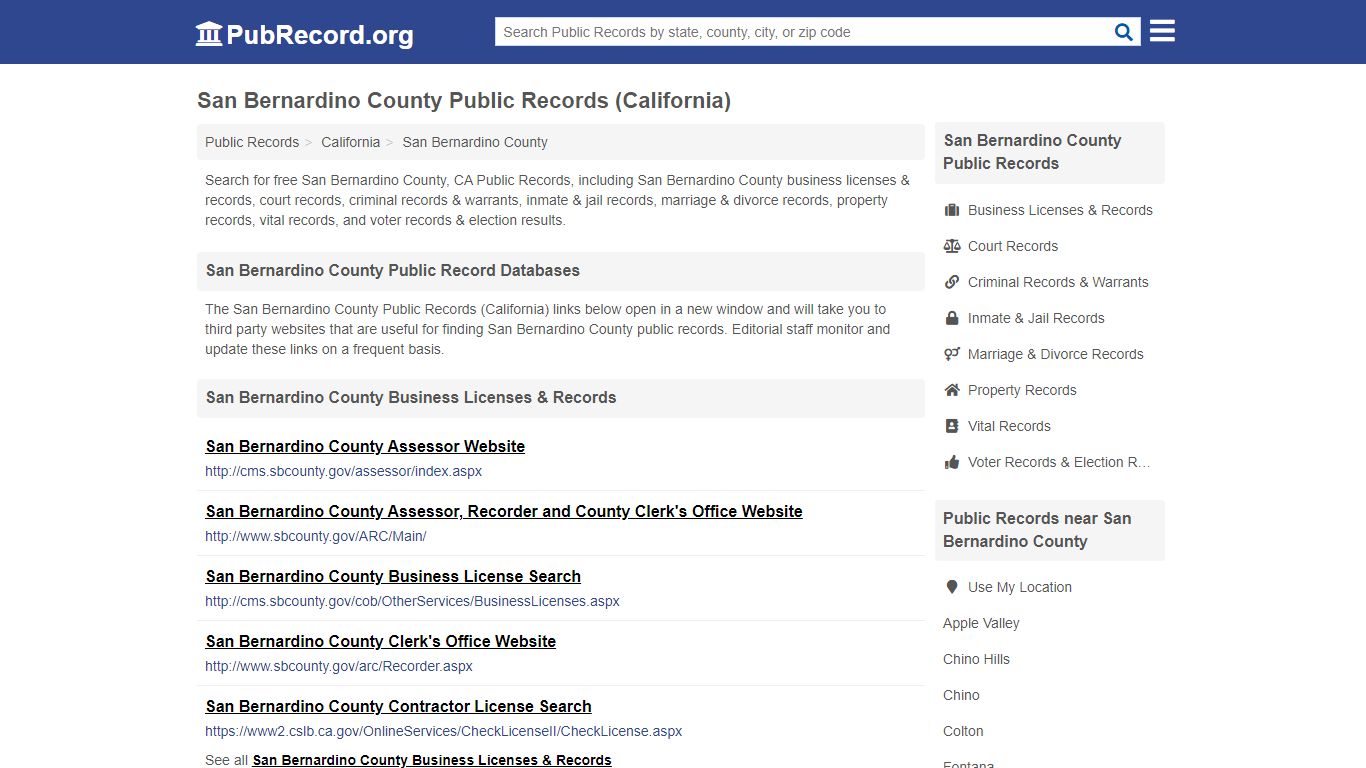Screen dimensions: 1366x768
Task: Click the Business Licenses briefcase icon
Action: [x=952, y=210]
